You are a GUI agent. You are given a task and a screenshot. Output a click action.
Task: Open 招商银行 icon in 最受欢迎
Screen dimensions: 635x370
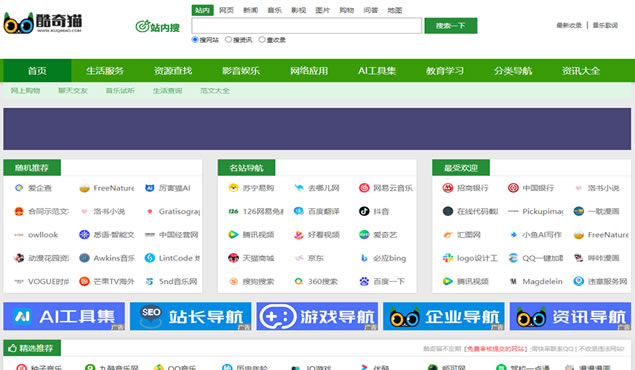click(447, 188)
